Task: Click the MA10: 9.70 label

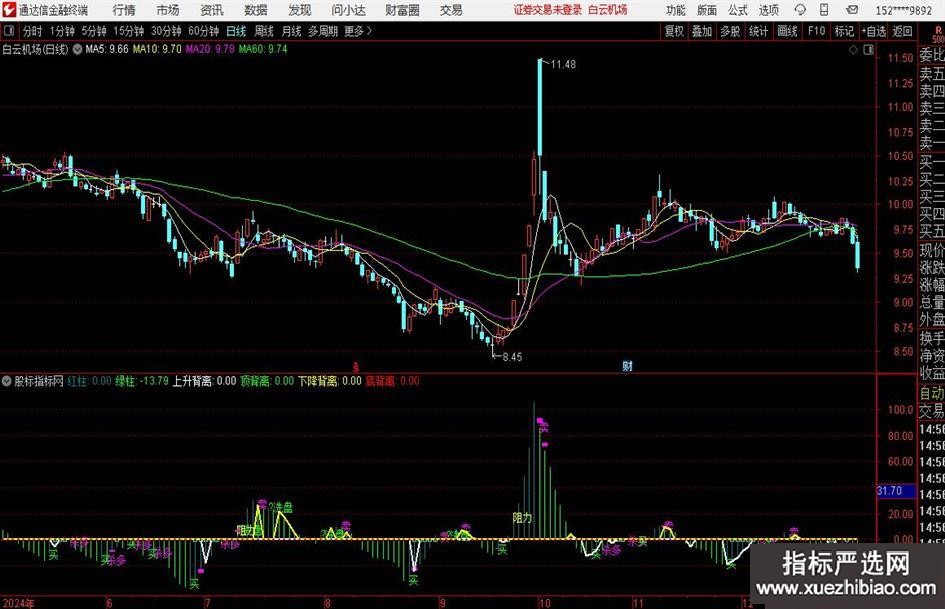Action: (157, 49)
